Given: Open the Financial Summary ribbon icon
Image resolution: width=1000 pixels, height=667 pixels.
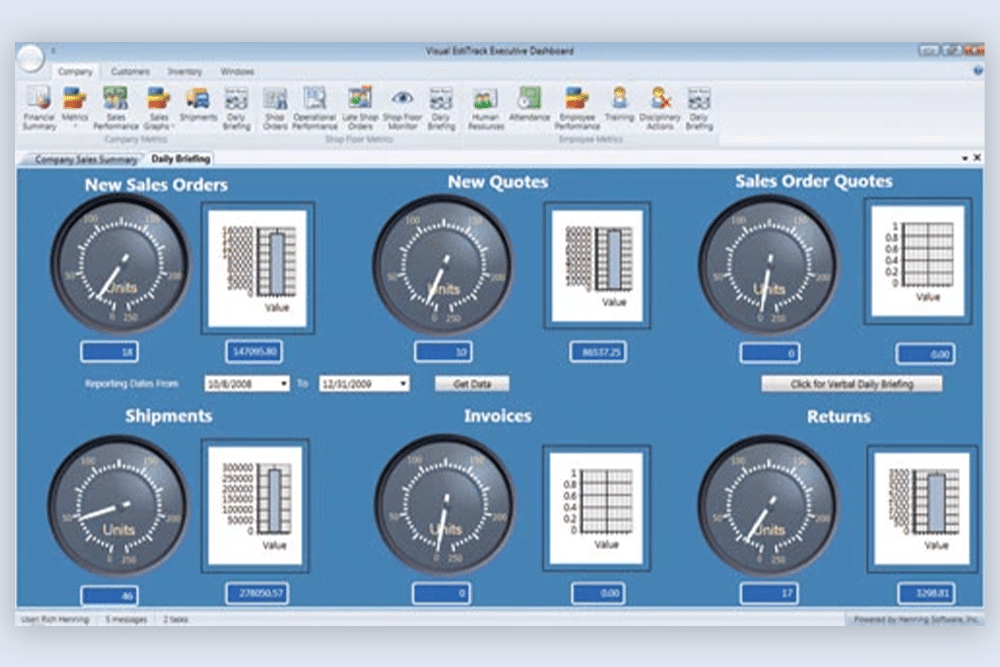Looking at the screenshot, I should click(x=39, y=108).
